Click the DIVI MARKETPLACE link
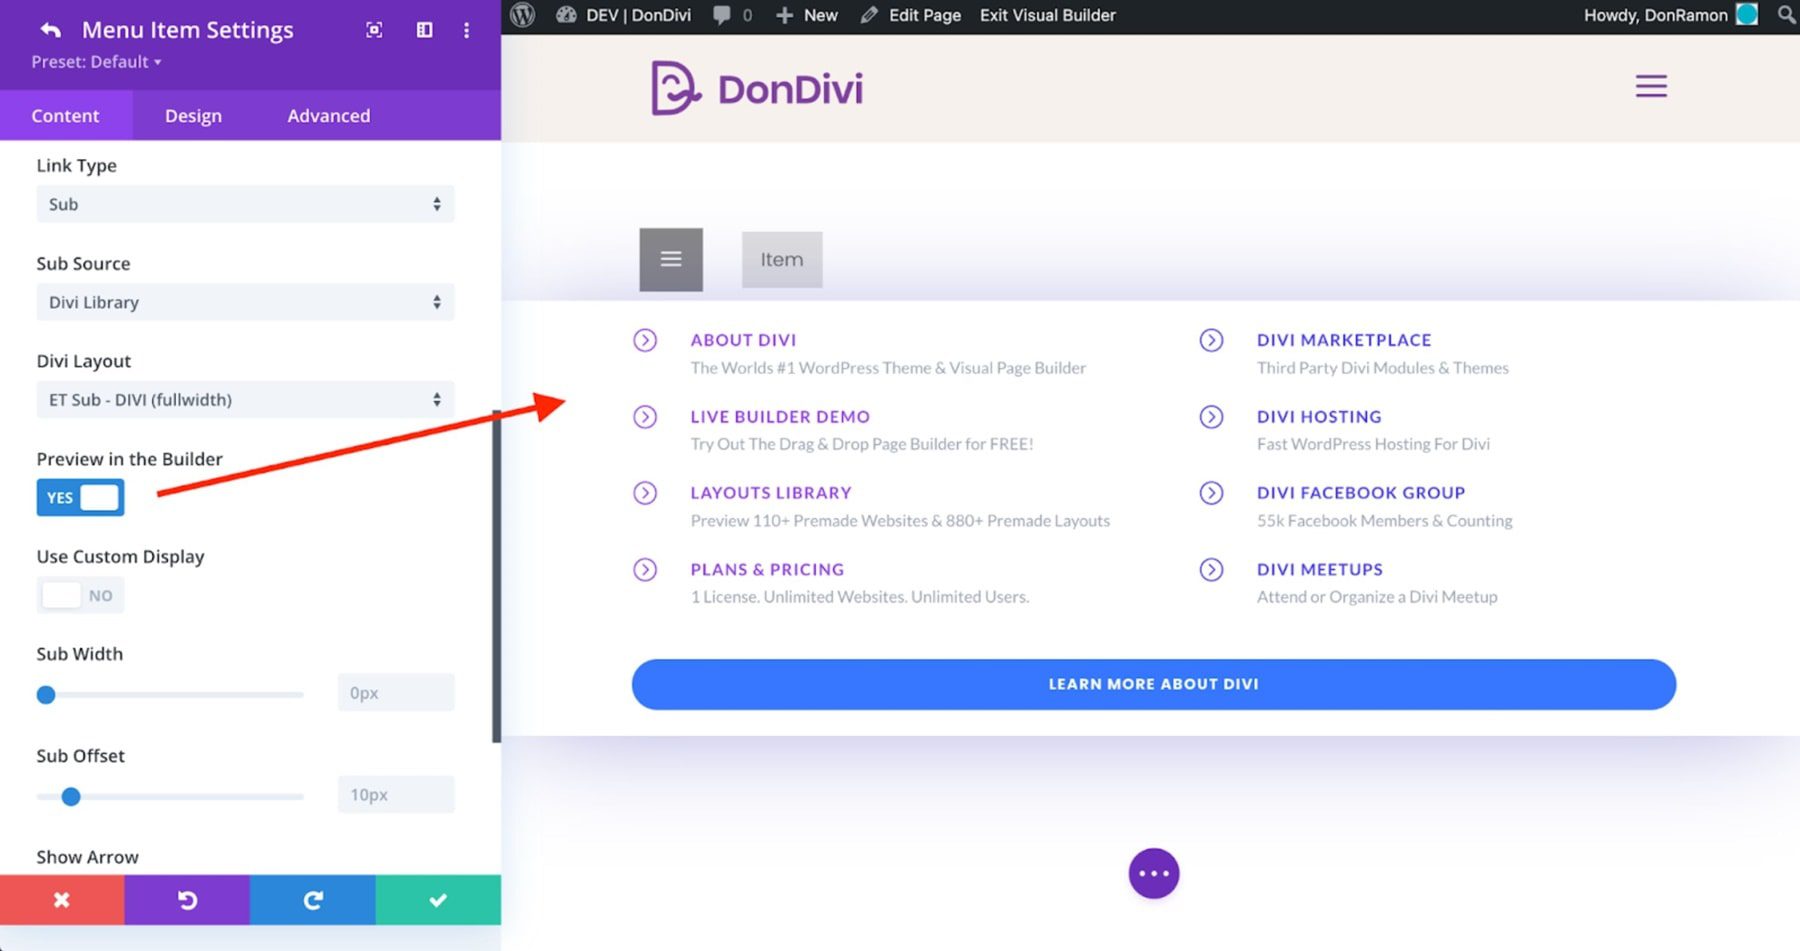 click(x=1344, y=340)
